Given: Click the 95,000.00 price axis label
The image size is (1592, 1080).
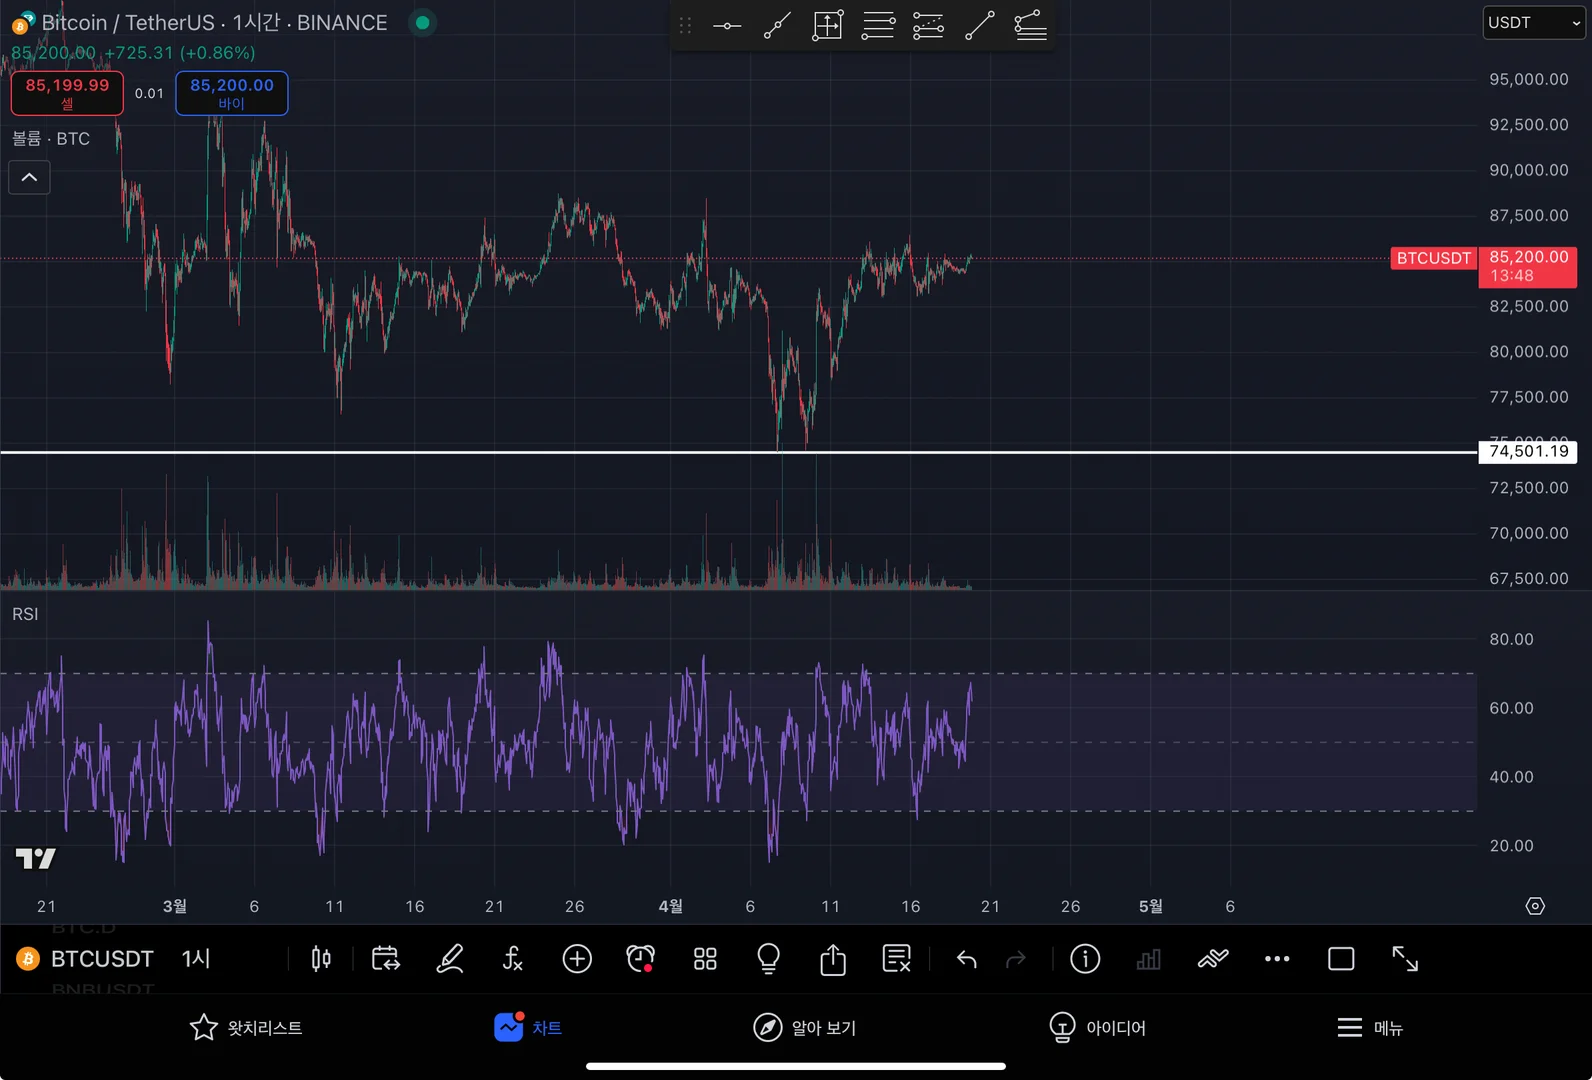Looking at the screenshot, I should [x=1529, y=79].
